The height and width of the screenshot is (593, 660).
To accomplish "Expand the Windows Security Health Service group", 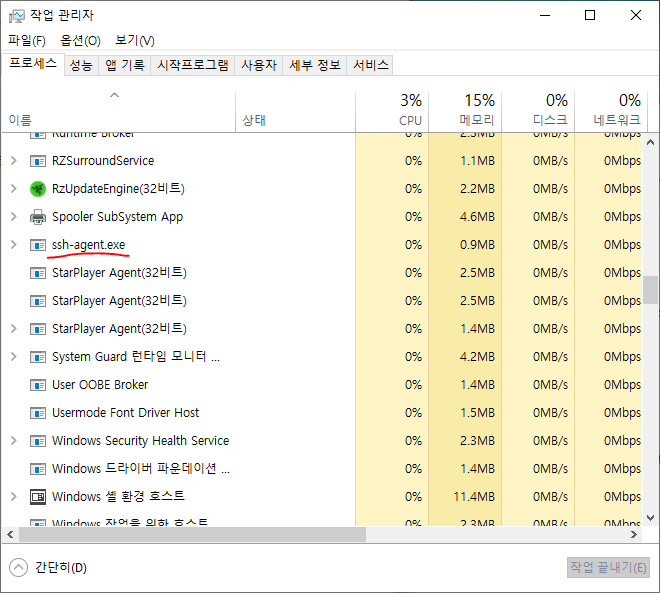I will click(x=13, y=441).
